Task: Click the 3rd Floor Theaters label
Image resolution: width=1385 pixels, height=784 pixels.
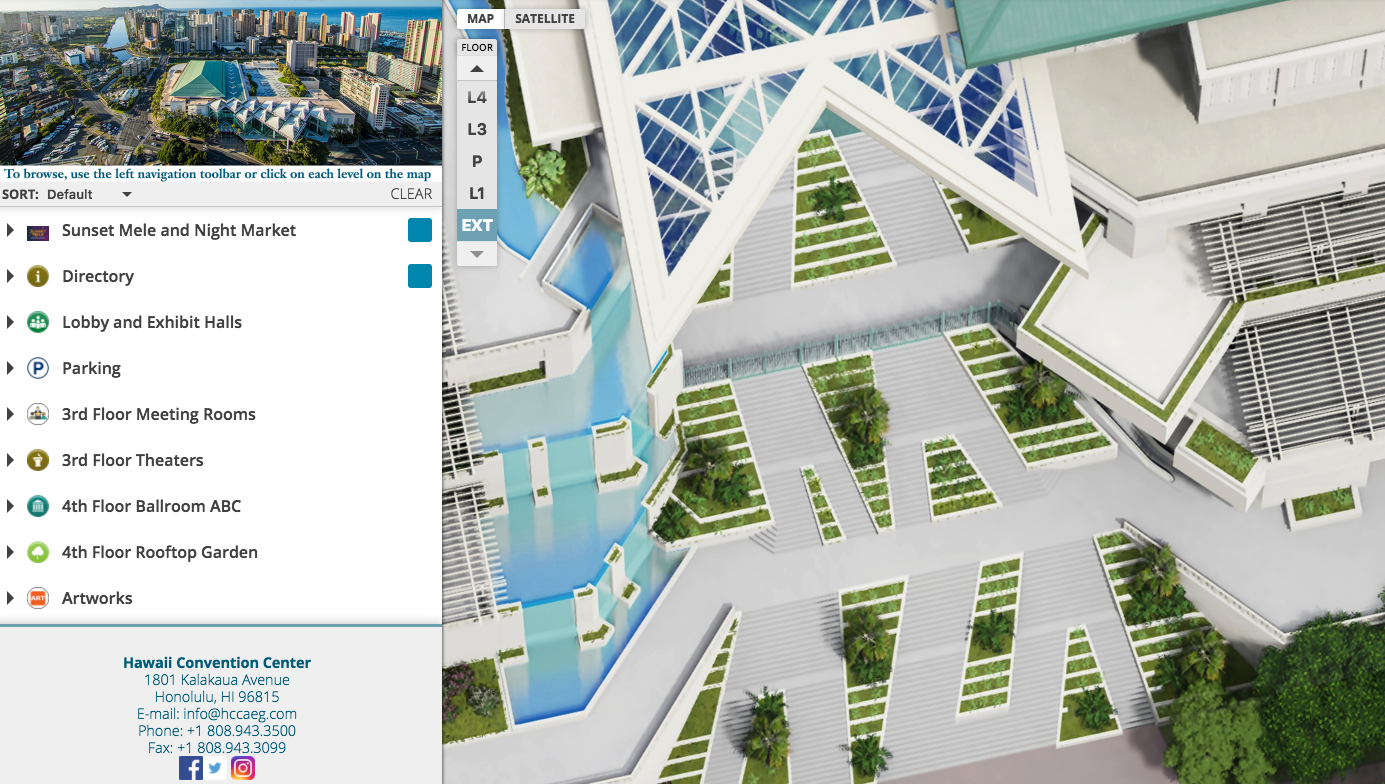Action: click(x=133, y=460)
